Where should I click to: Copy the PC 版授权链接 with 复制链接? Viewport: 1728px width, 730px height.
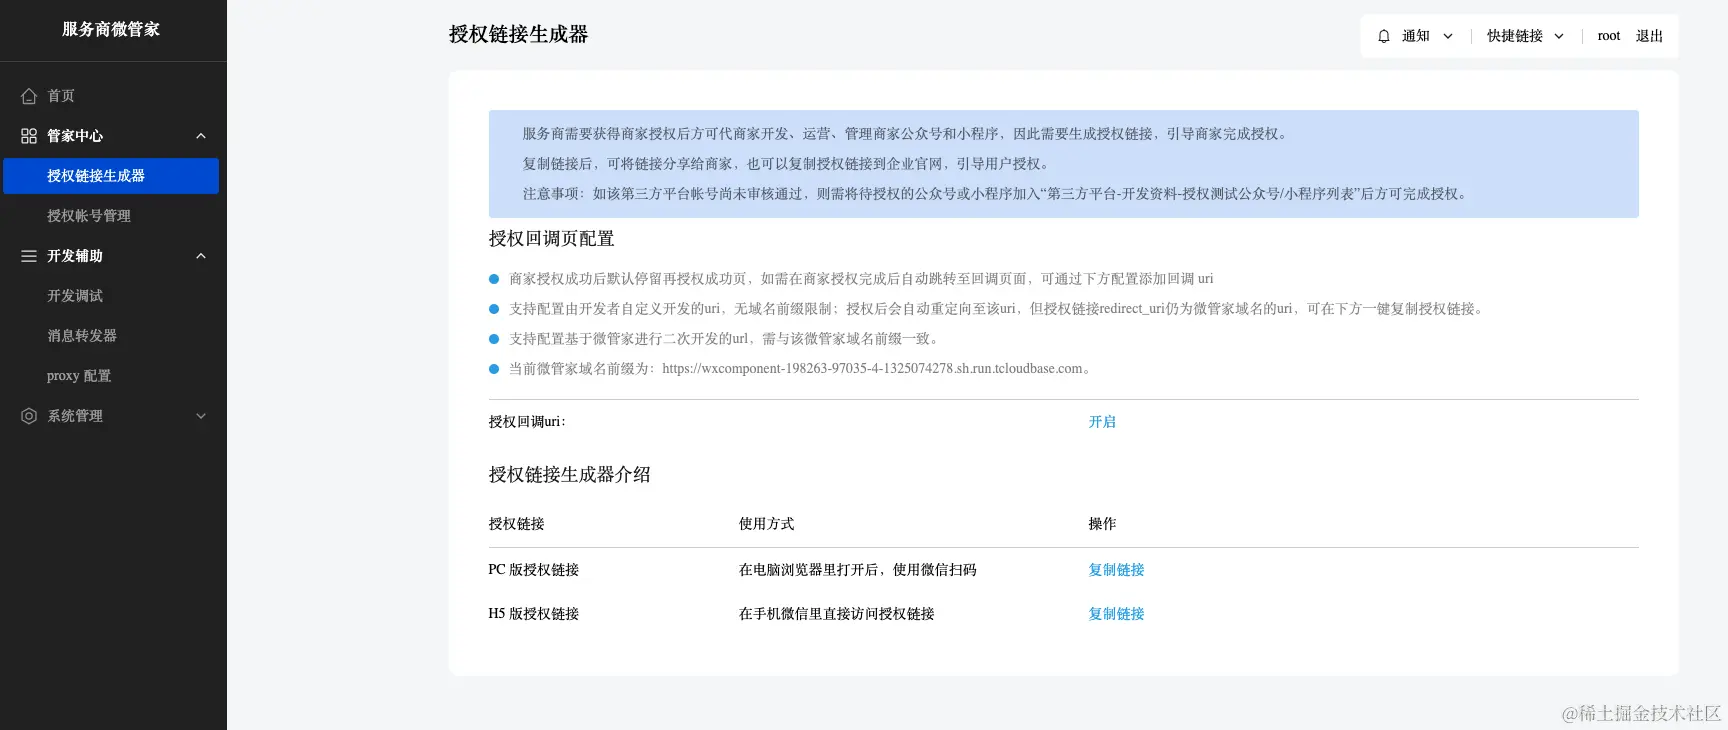click(1116, 570)
